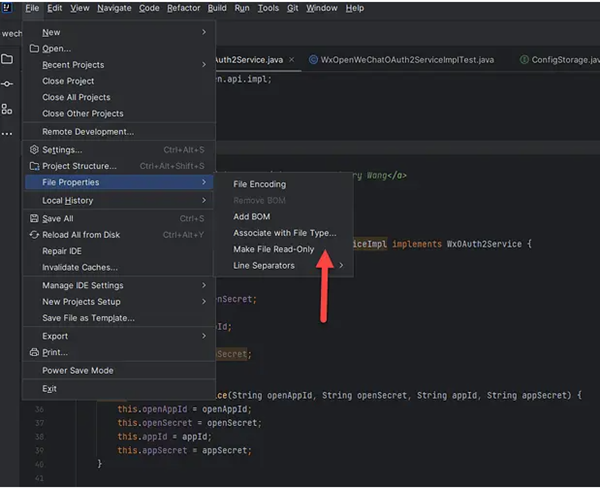Click the More tool windows ellipsis icon
The height and width of the screenshot is (489, 600).
point(8,133)
